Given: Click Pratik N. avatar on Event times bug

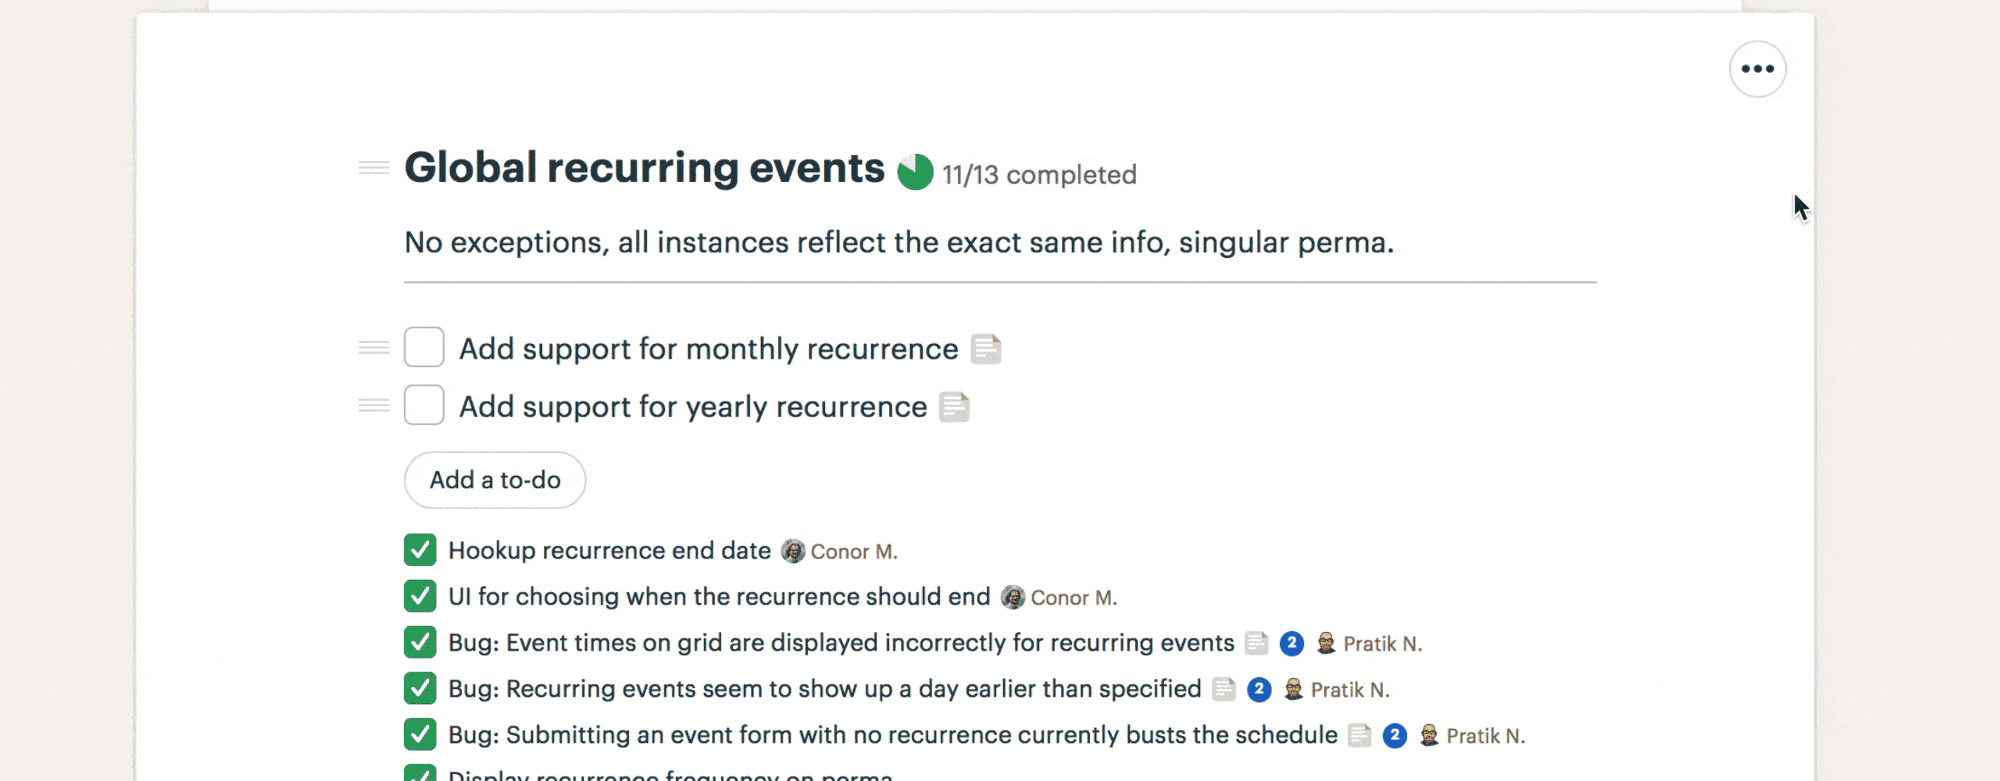Looking at the screenshot, I should point(1326,643).
